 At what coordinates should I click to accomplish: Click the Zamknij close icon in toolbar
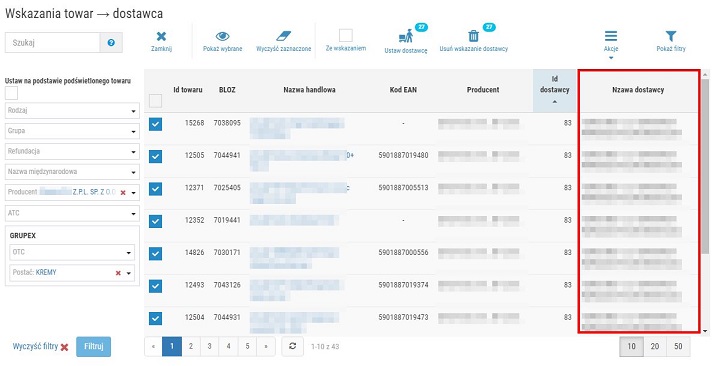(x=161, y=37)
